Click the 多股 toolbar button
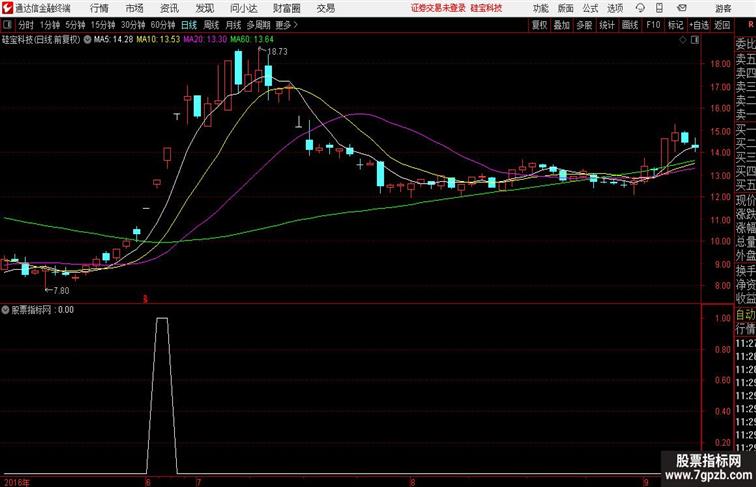 point(584,25)
